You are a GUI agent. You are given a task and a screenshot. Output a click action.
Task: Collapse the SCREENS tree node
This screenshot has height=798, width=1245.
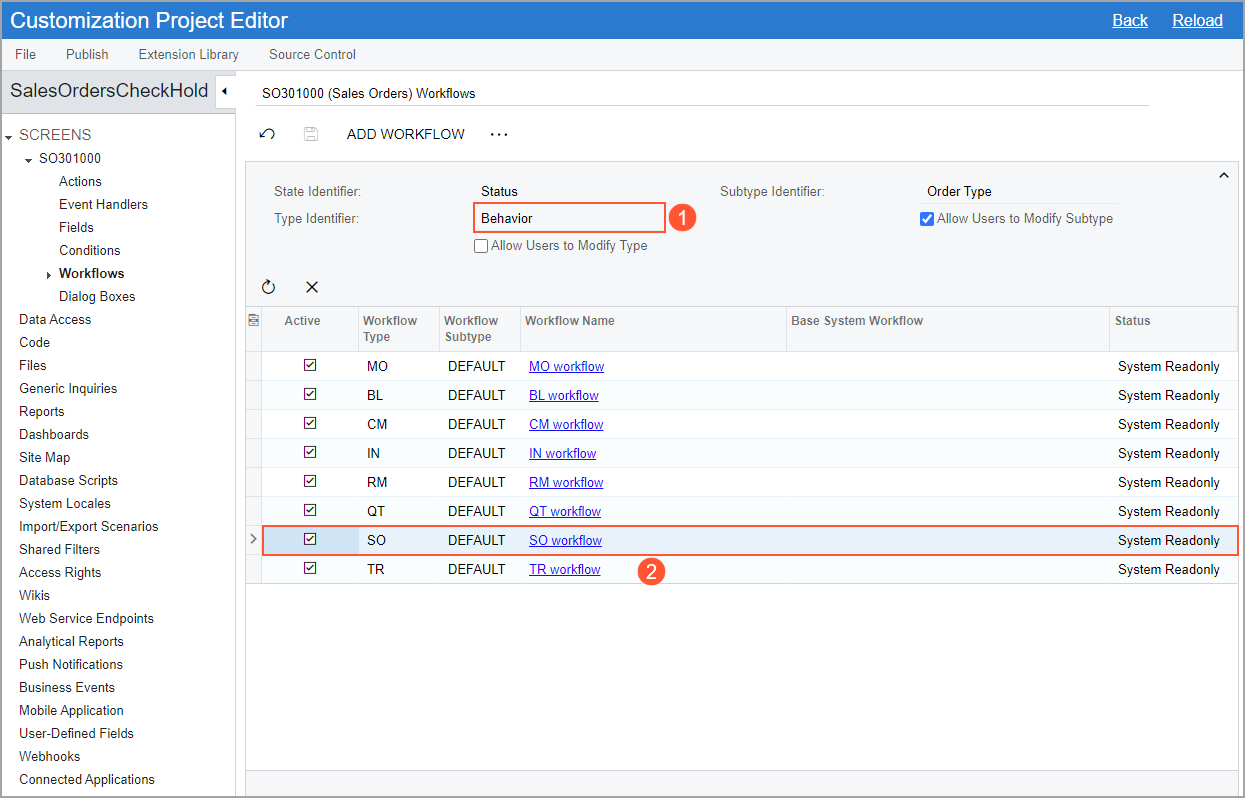click(9, 135)
